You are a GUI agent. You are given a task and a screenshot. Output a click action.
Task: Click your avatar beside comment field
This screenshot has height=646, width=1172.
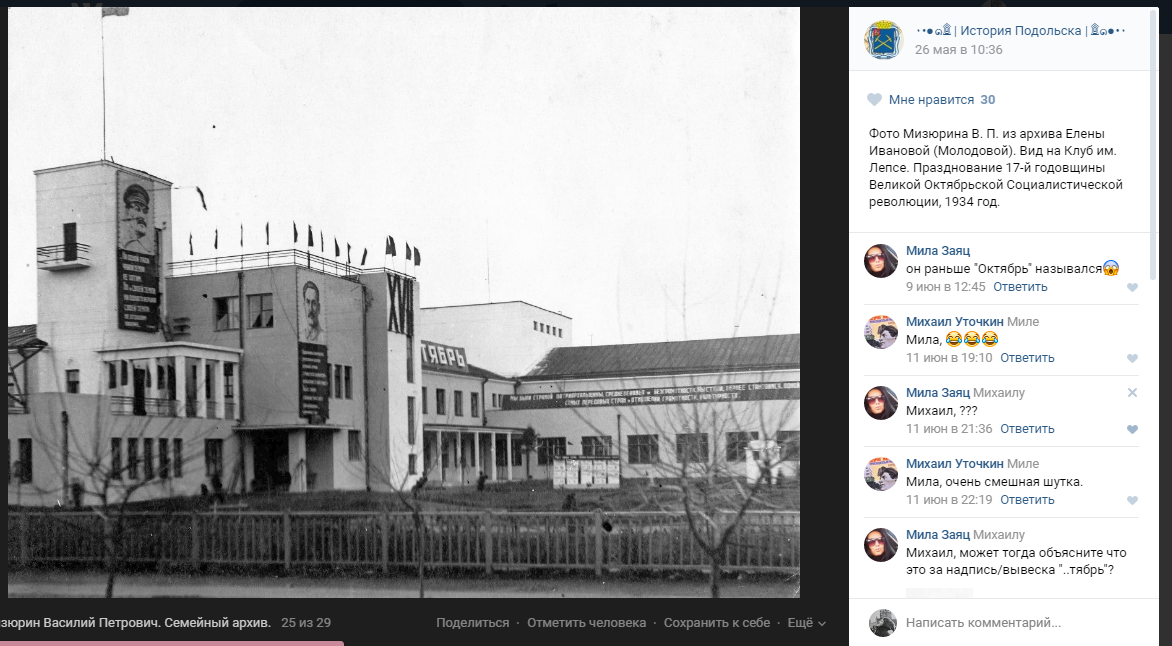[x=883, y=623]
